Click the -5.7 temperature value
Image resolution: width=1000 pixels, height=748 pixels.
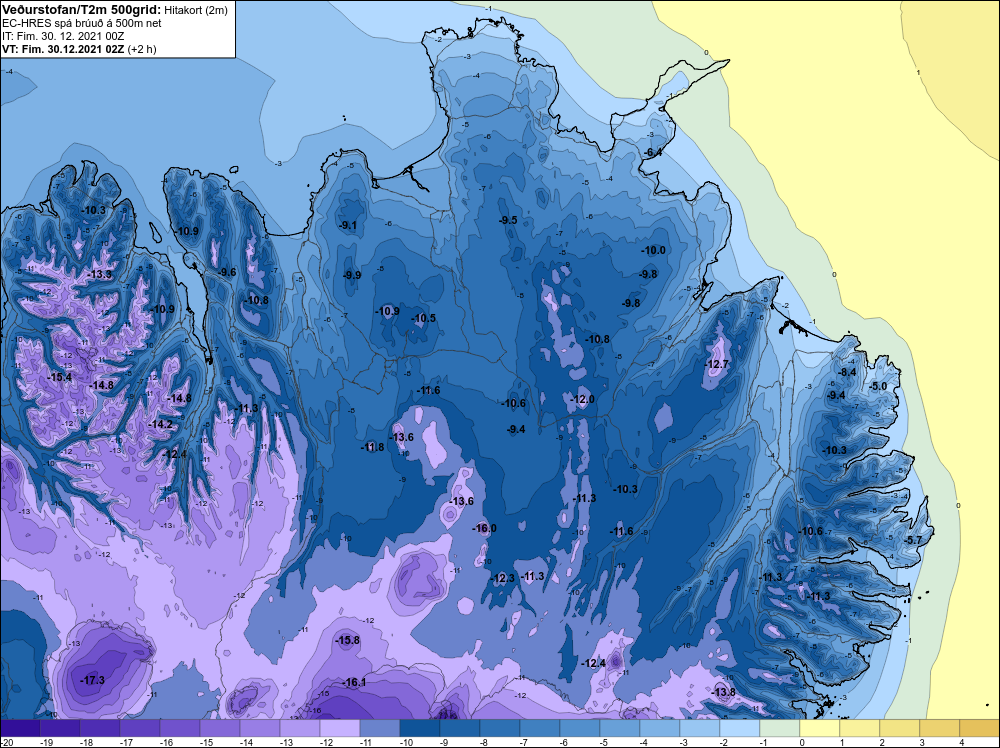point(913,540)
